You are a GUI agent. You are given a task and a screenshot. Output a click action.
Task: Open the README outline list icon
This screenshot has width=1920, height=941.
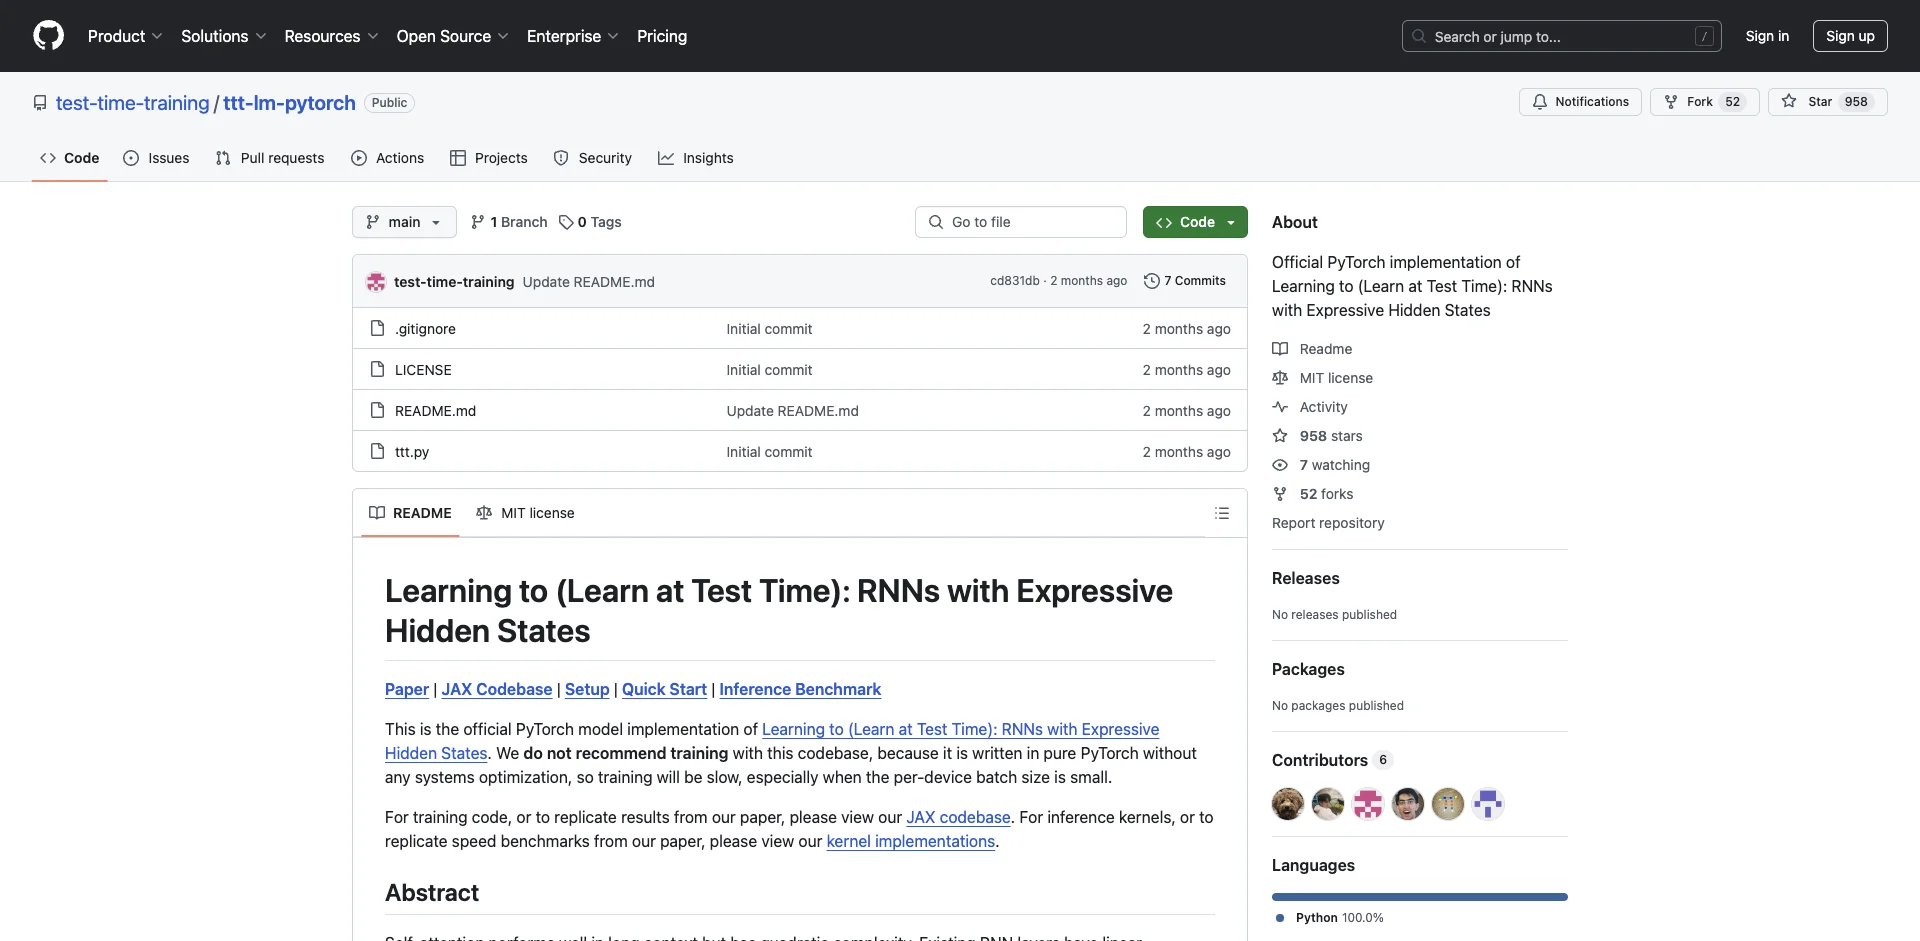click(1221, 513)
